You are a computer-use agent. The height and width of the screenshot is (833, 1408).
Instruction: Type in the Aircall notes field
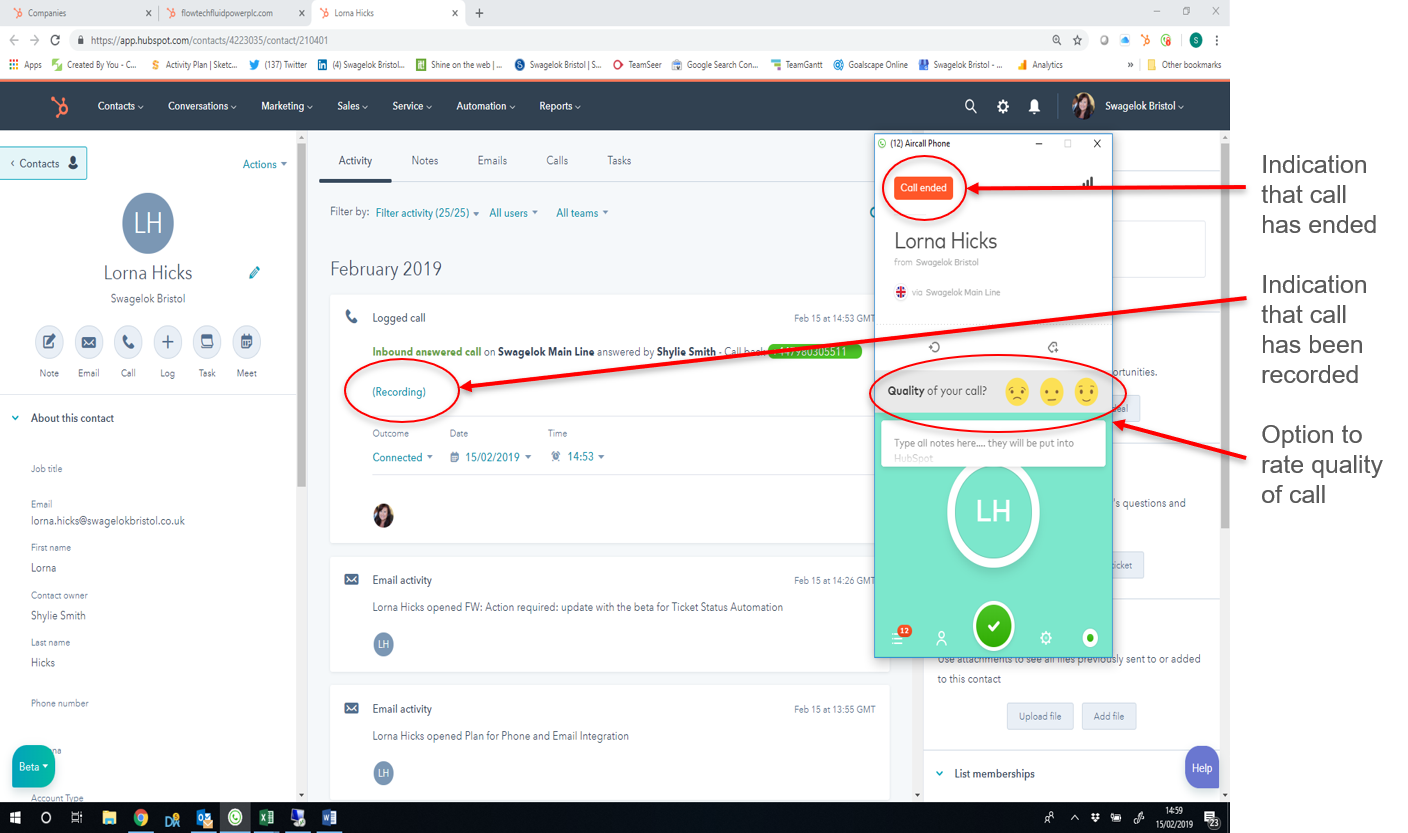tap(993, 443)
